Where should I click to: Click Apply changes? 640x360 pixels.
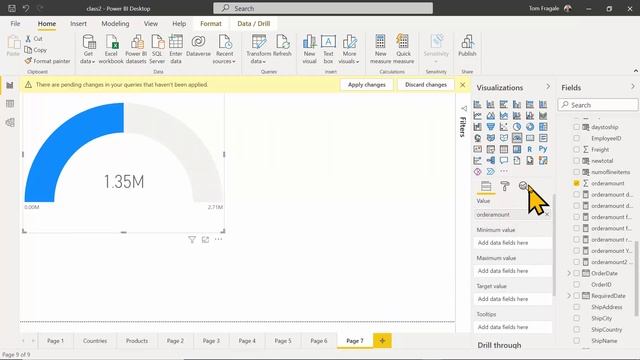click(367, 85)
